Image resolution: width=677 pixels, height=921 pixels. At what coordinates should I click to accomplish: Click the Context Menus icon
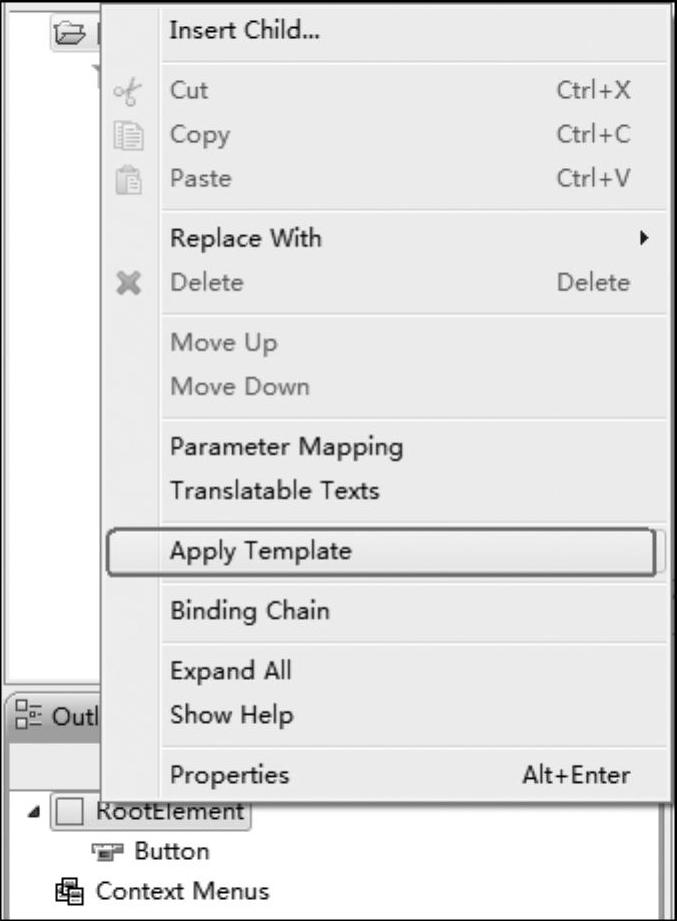point(69,891)
